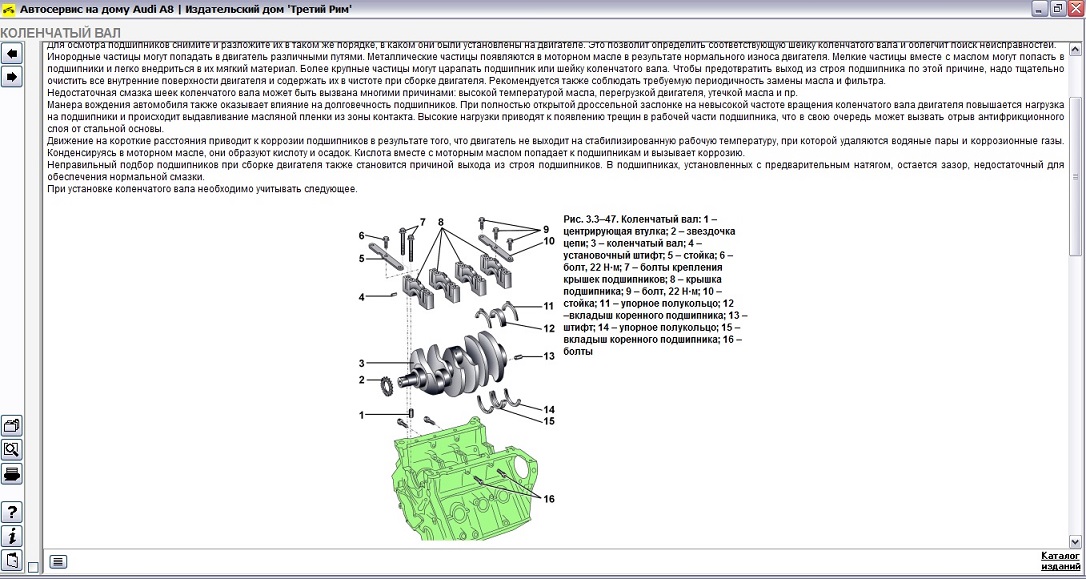This screenshot has width=1086, height=579.
Task: Restore down the application window
Action: [1056, 9]
